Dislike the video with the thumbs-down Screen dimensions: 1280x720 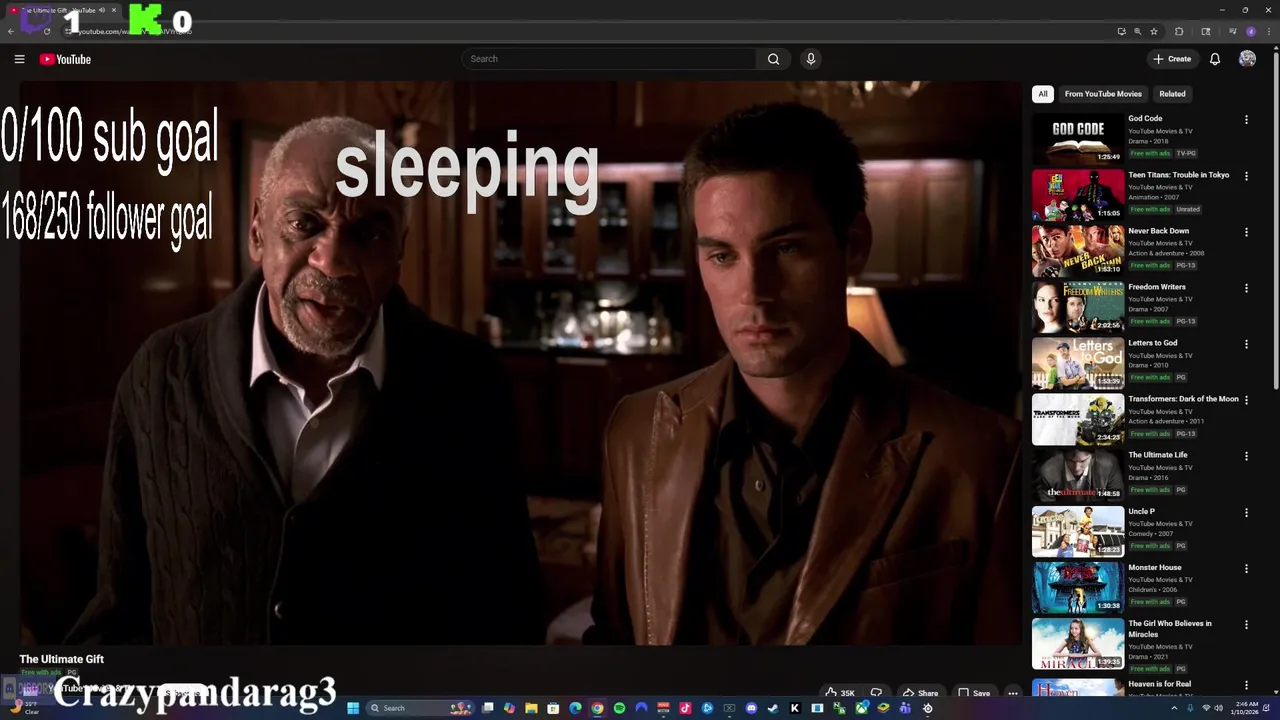coord(876,693)
